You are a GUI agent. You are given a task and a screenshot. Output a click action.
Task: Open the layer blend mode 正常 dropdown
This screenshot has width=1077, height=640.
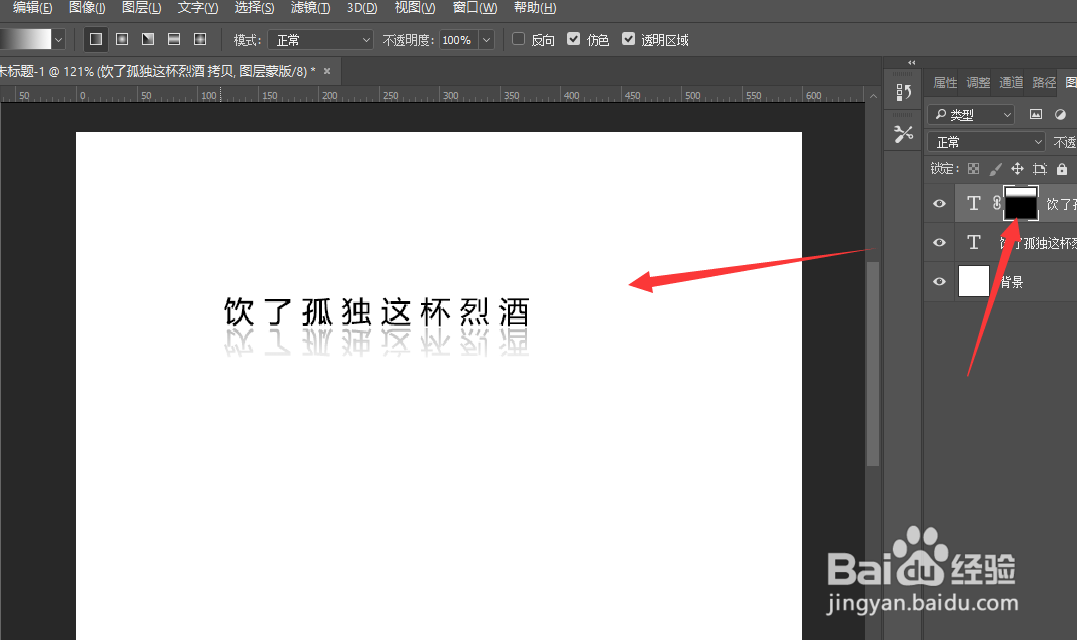(986, 142)
